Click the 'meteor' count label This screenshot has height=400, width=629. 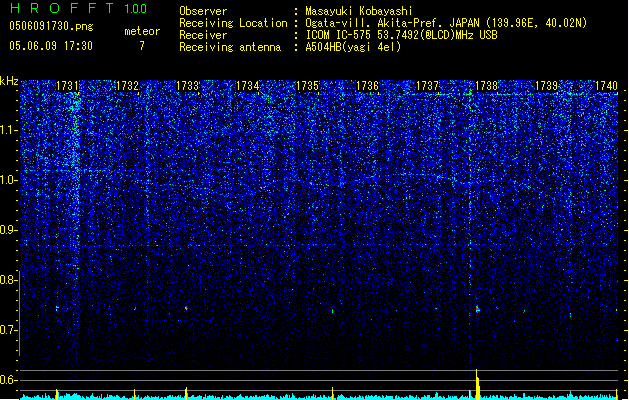[142, 31]
